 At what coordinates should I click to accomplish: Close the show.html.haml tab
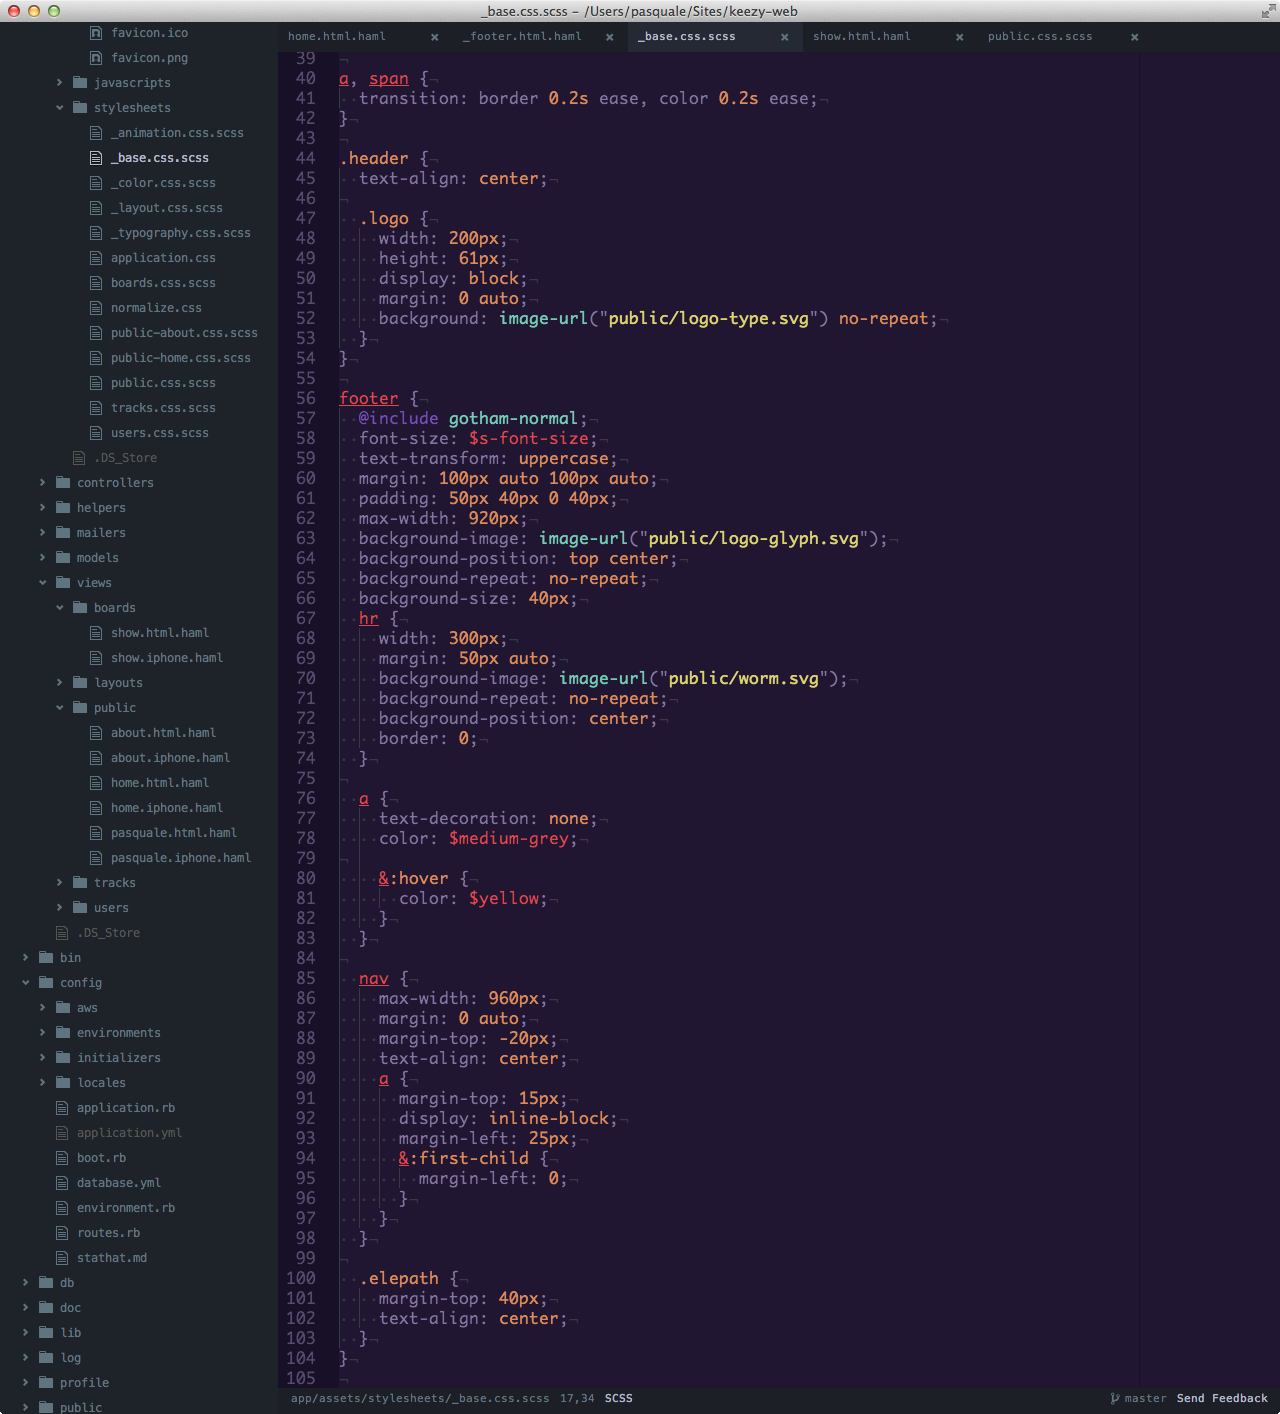coord(959,37)
